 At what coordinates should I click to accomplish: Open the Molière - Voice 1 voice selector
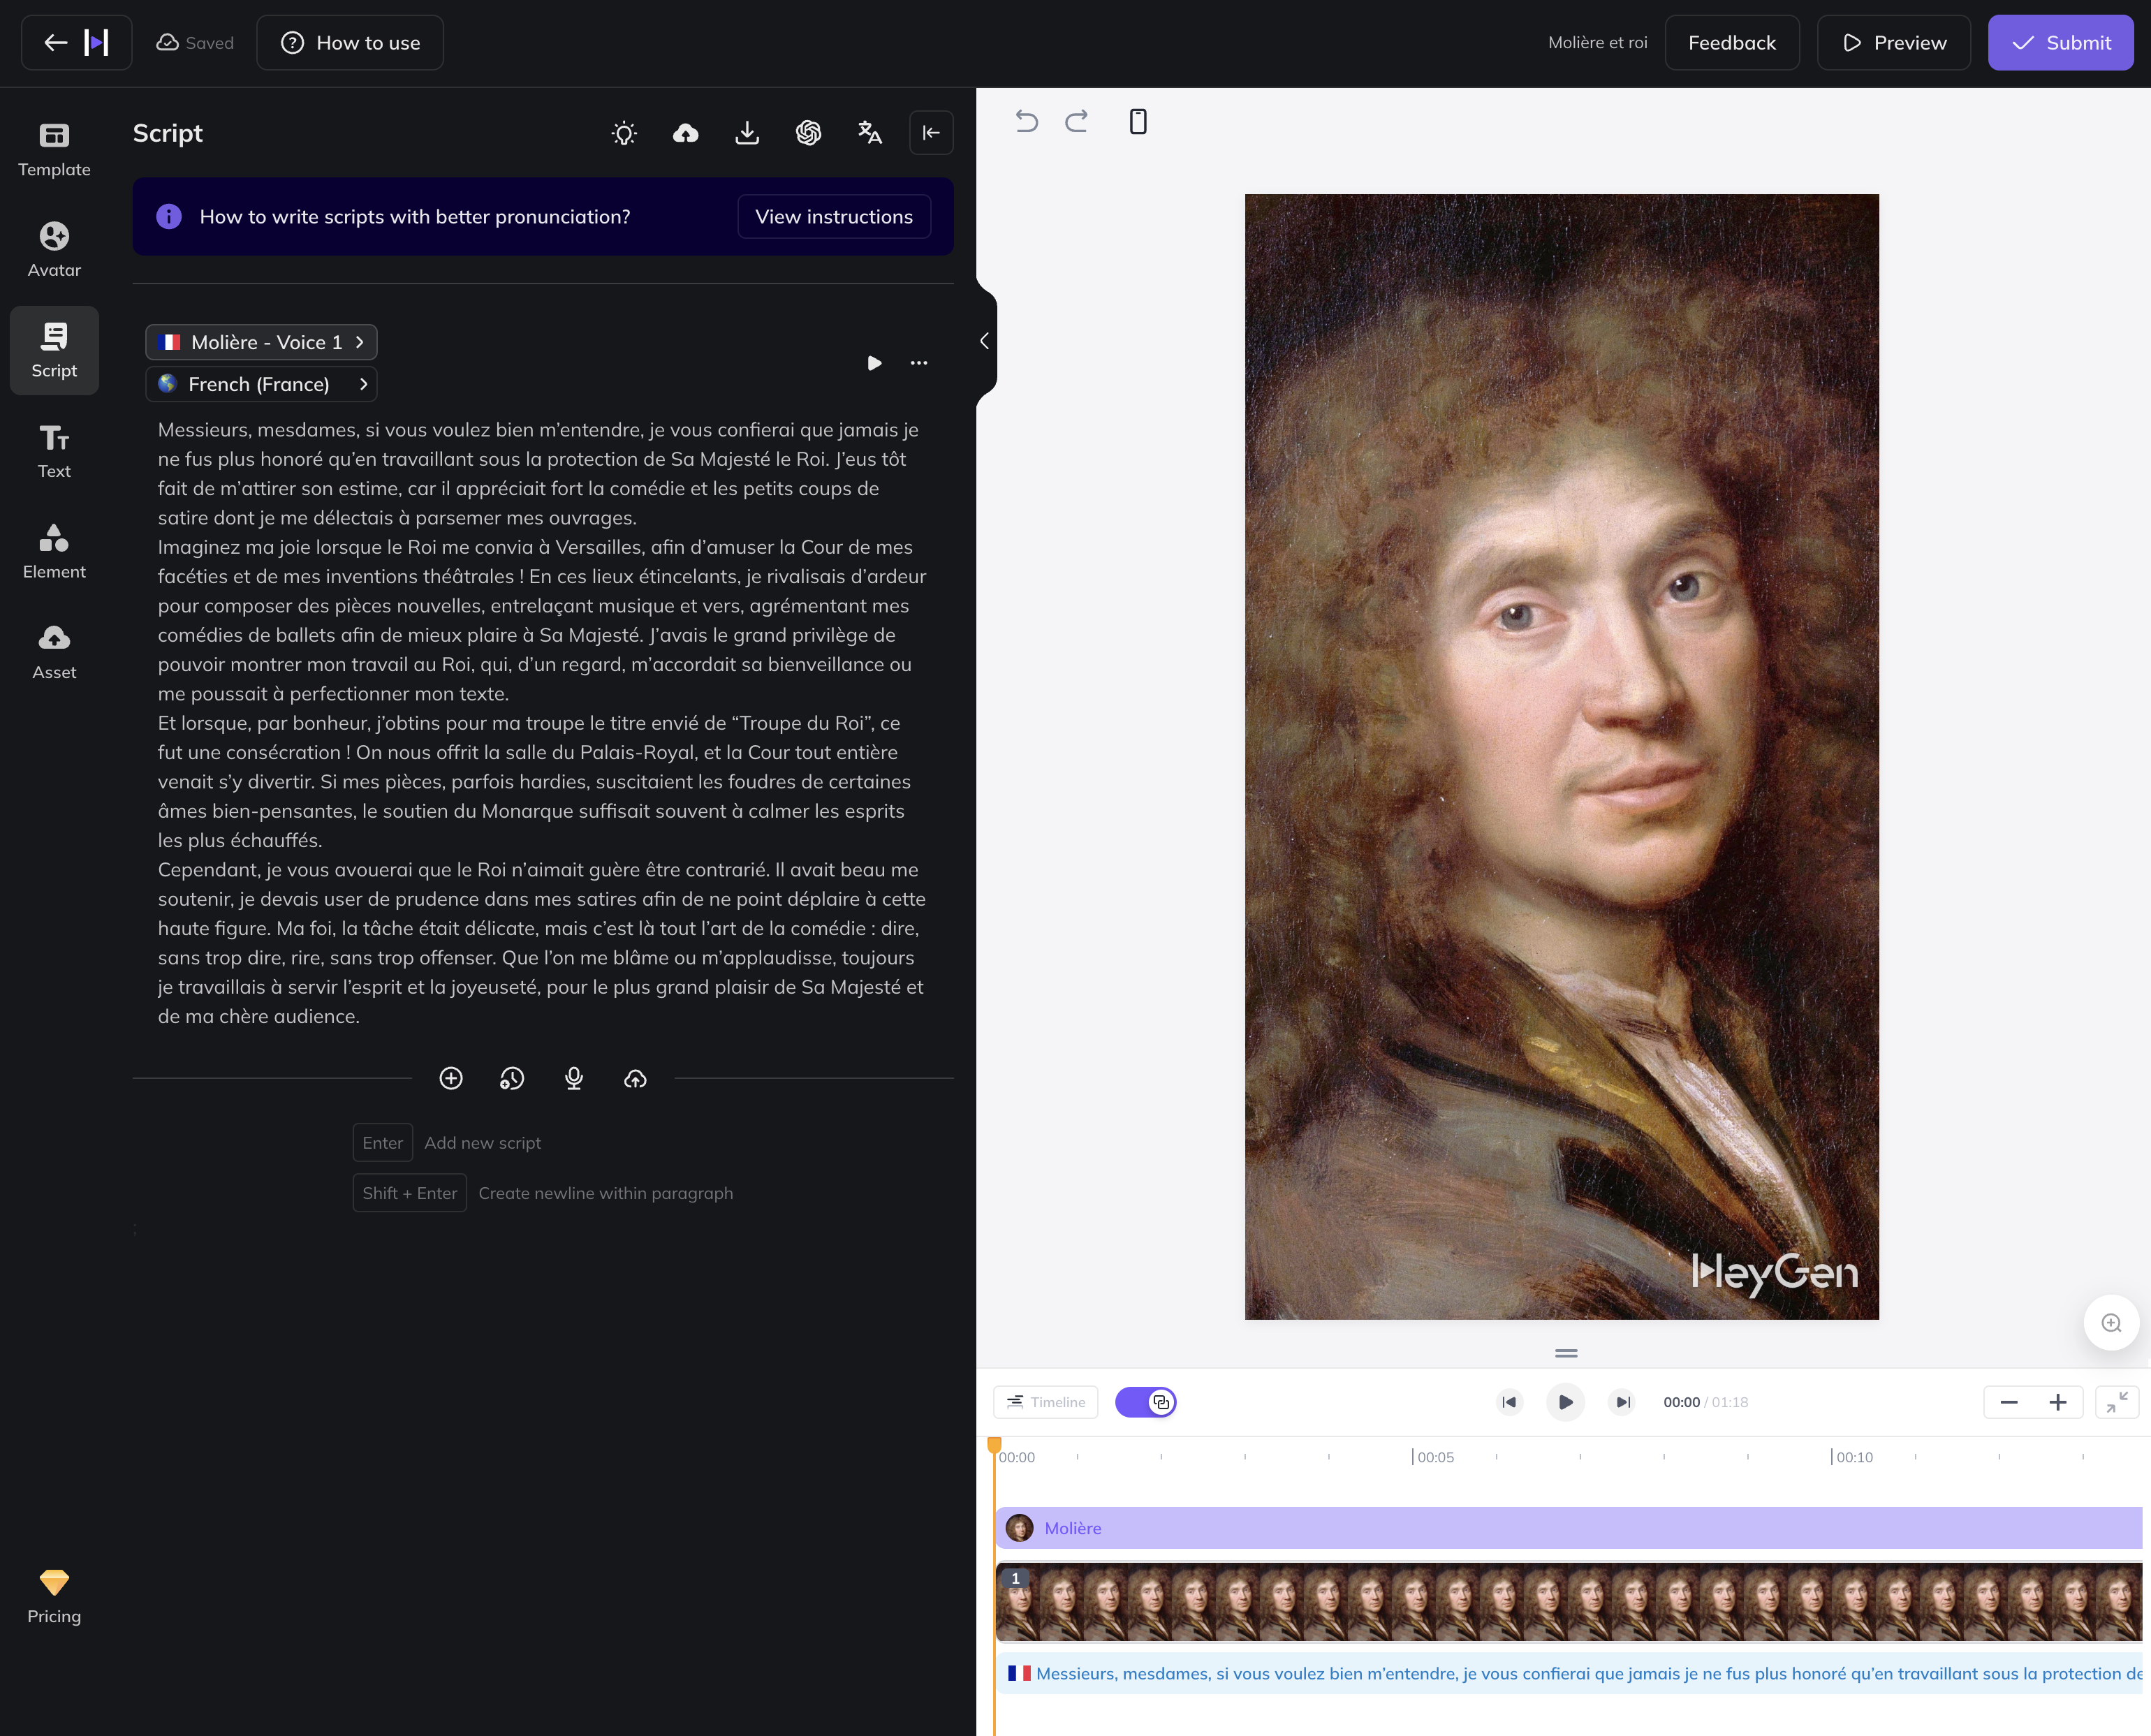[261, 342]
